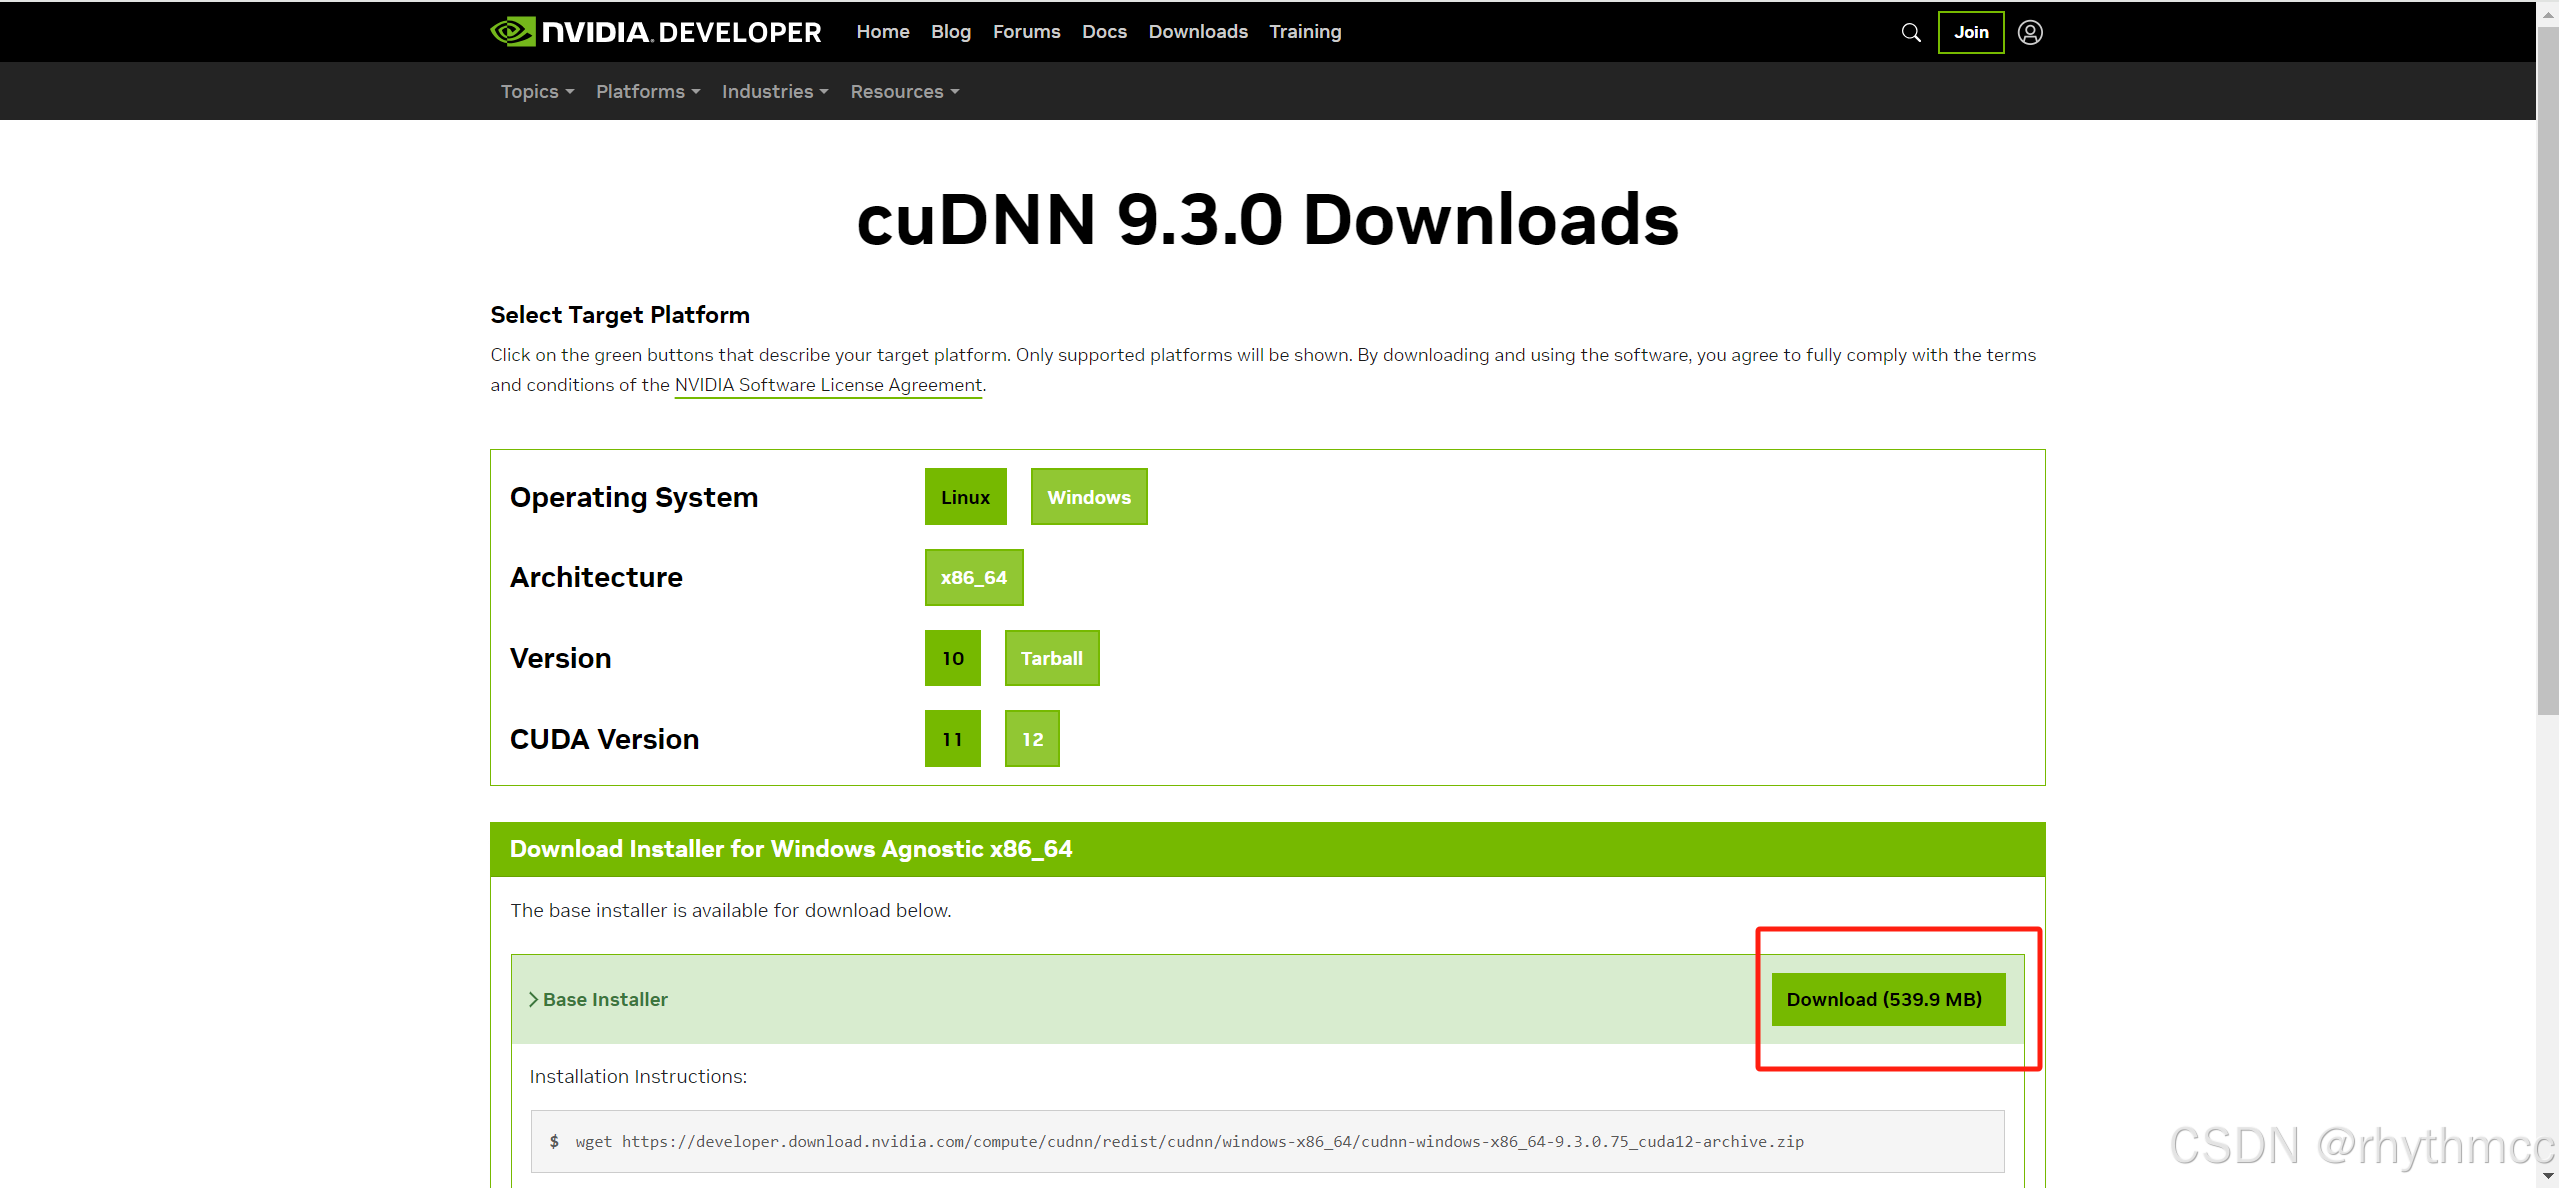Expand the Base Installer section
2559x1188 pixels.
pos(598,999)
